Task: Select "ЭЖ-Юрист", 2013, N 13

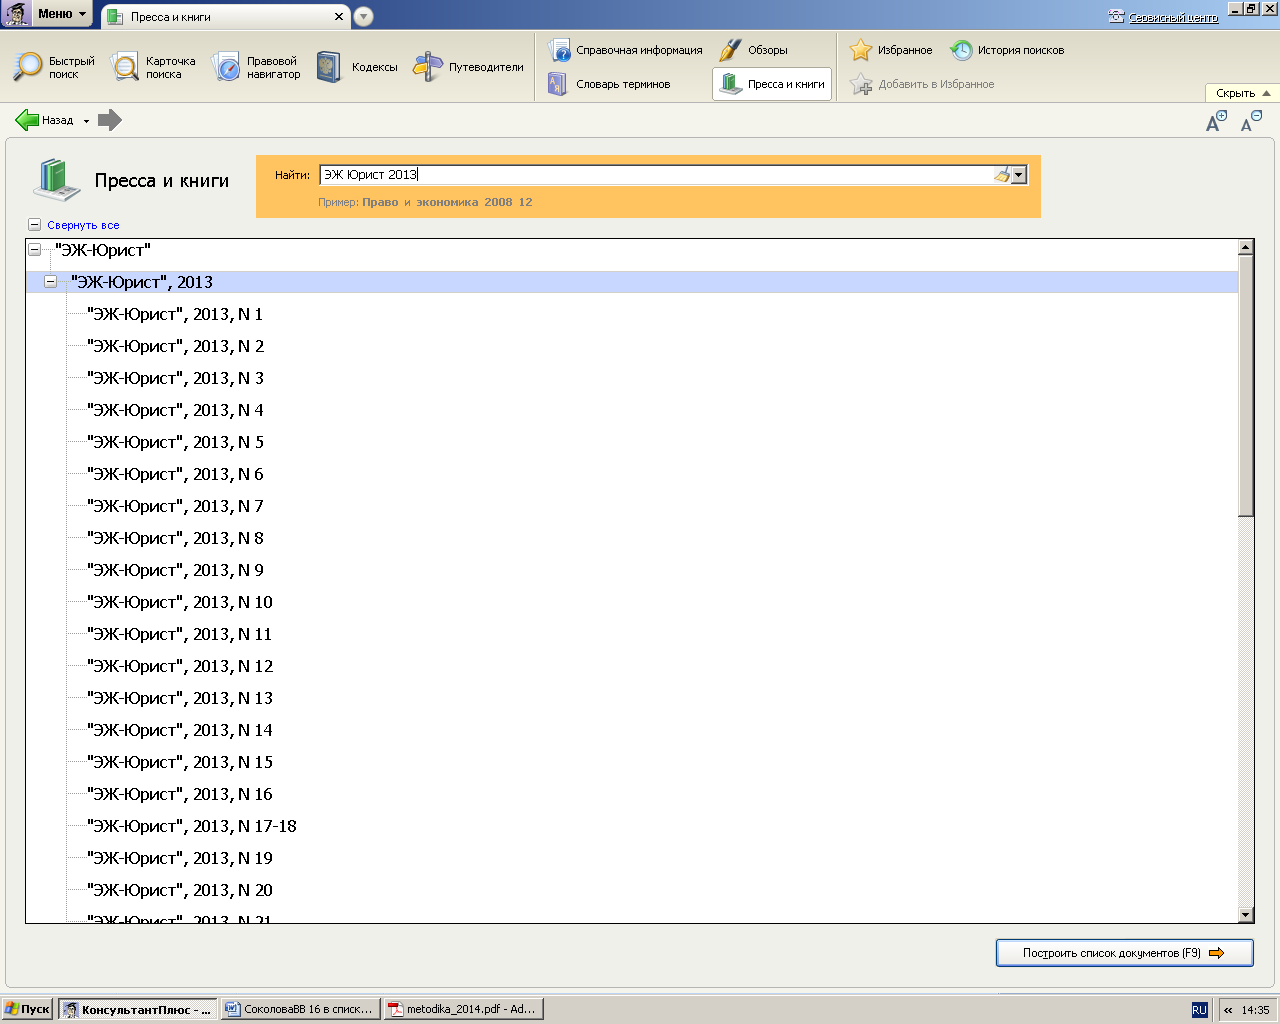Action: coord(180,698)
